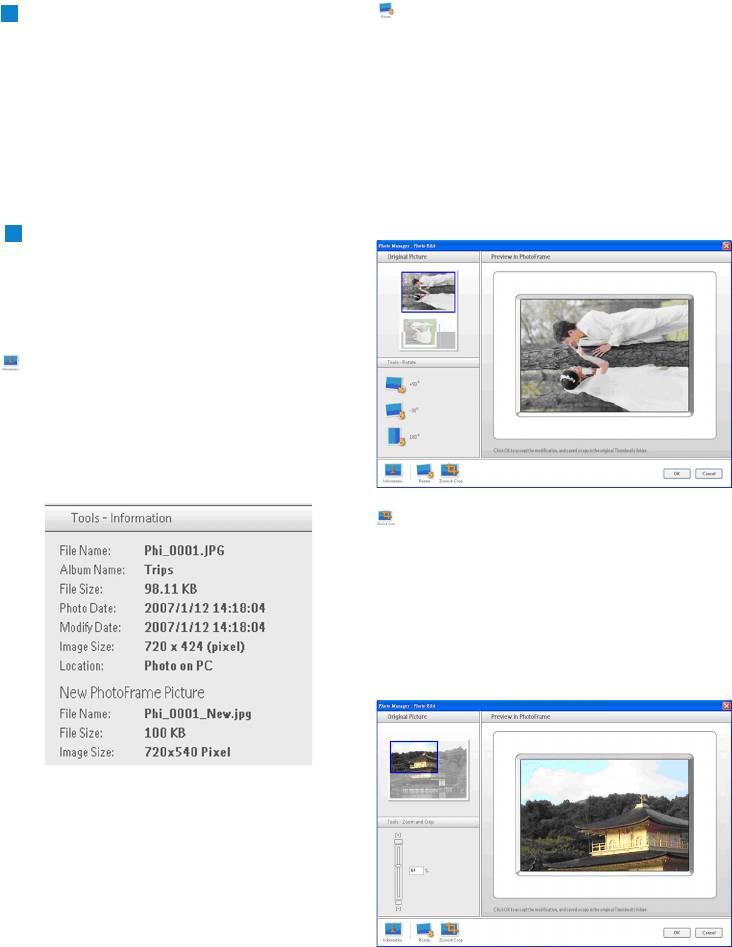This screenshot has height=947, width=732.
Task: Click Zoom & Crop in the temple photo dialog
Action: [450, 929]
